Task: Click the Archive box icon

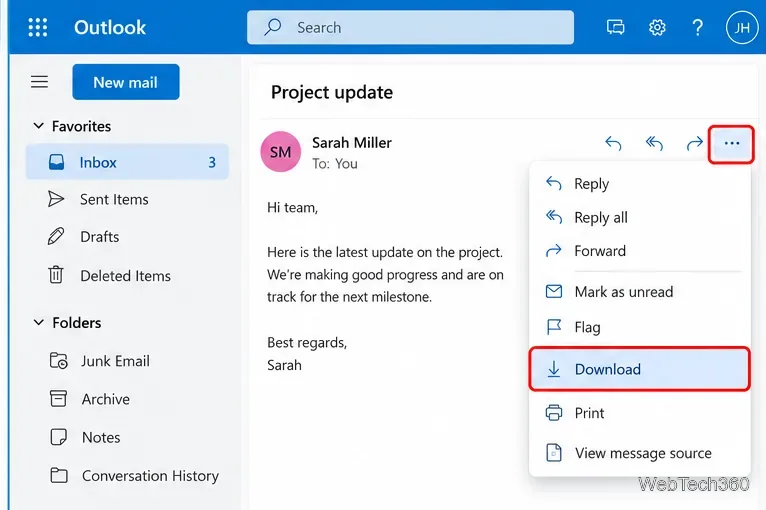Action: (x=58, y=398)
